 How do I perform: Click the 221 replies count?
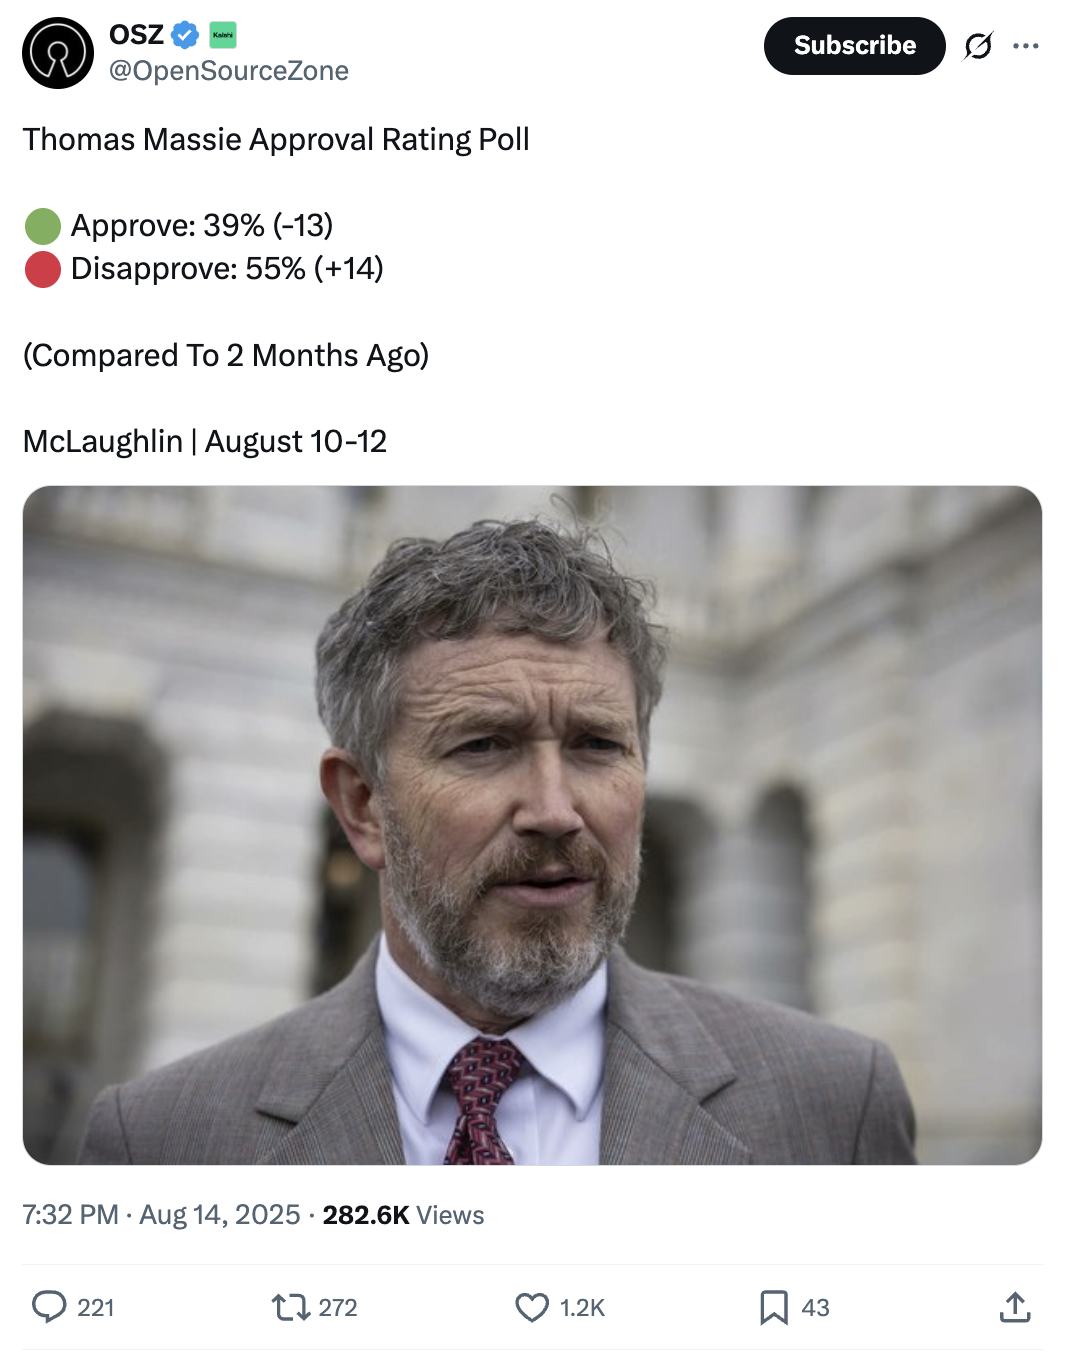pos(96,1308)
